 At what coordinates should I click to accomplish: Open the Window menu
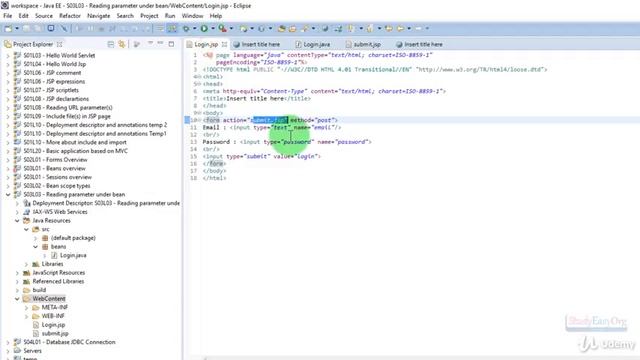[x=192, y=16]
